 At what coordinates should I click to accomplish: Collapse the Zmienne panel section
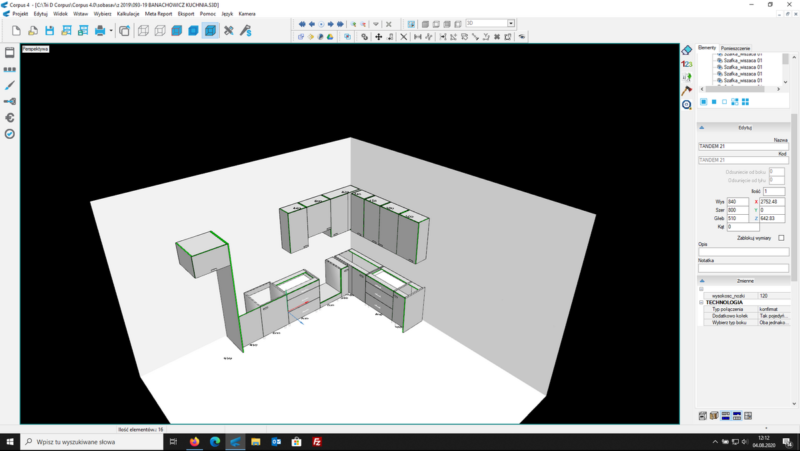point(703,281)
